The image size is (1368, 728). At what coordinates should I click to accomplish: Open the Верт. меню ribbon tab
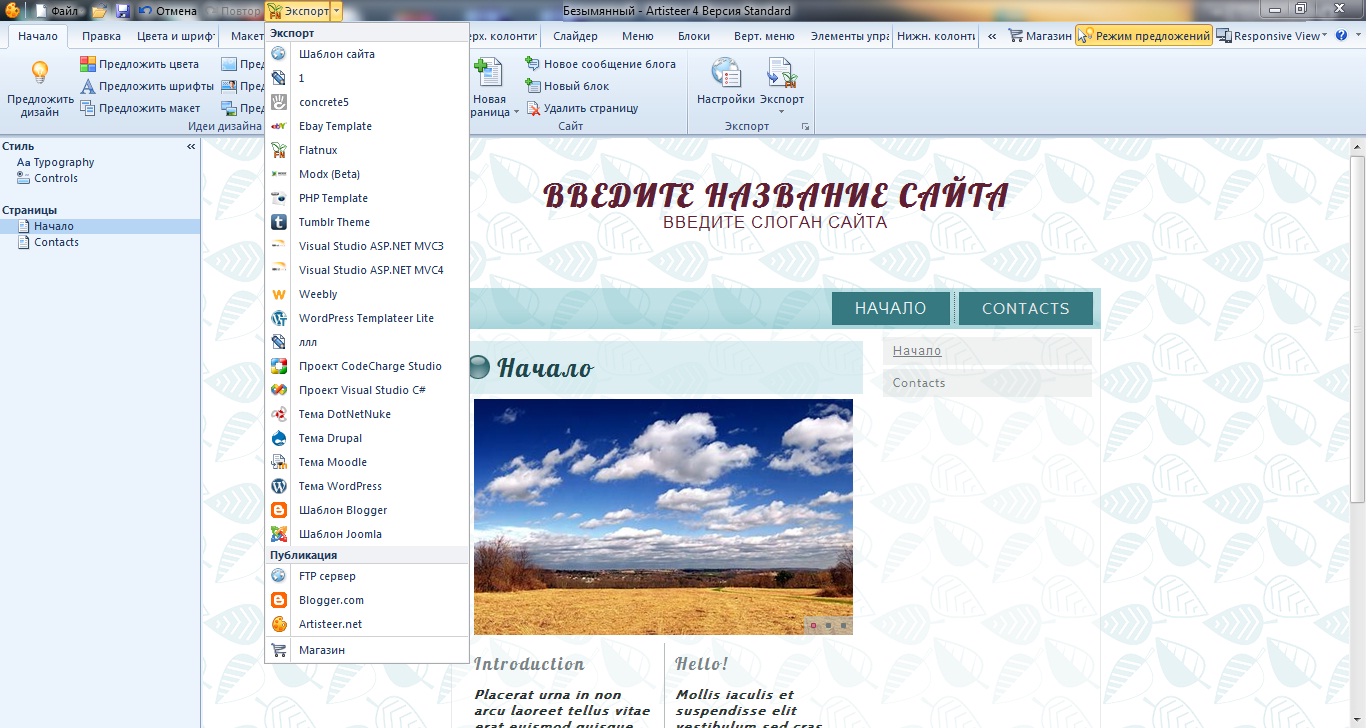pyautogui.click(x=764, y=36)
